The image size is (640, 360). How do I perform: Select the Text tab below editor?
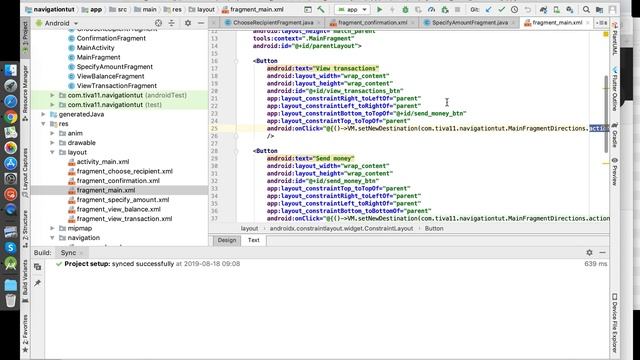(x=253, y=240)
